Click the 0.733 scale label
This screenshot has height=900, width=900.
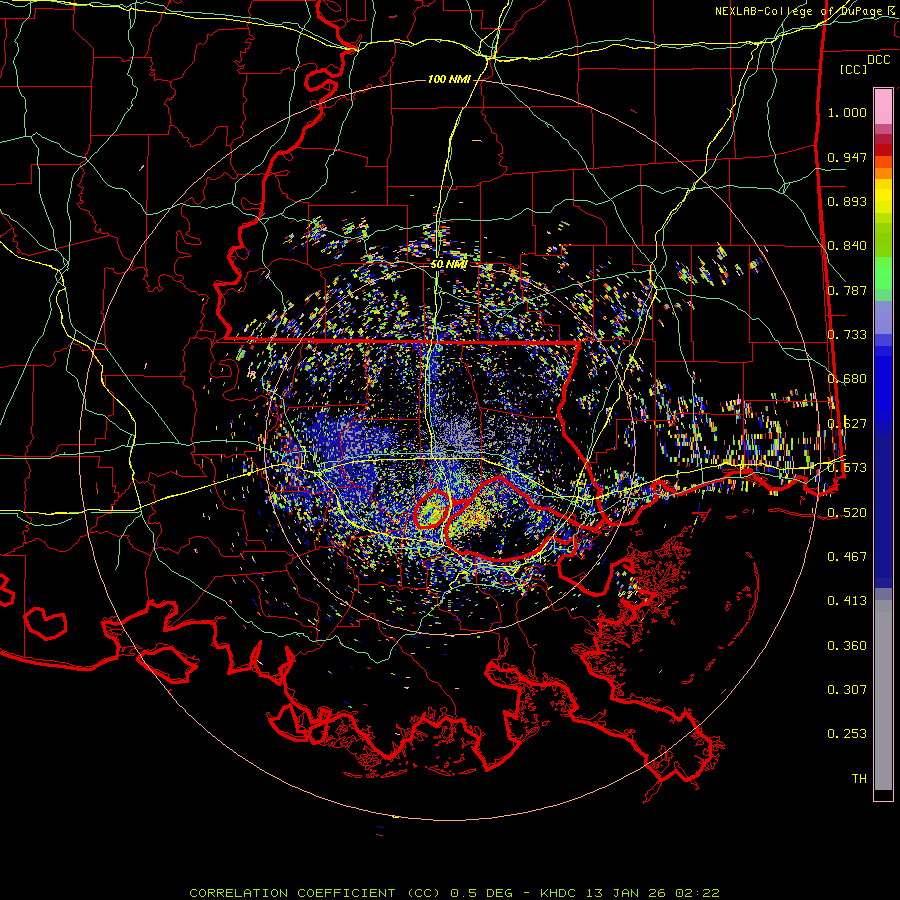click(847, 335)
